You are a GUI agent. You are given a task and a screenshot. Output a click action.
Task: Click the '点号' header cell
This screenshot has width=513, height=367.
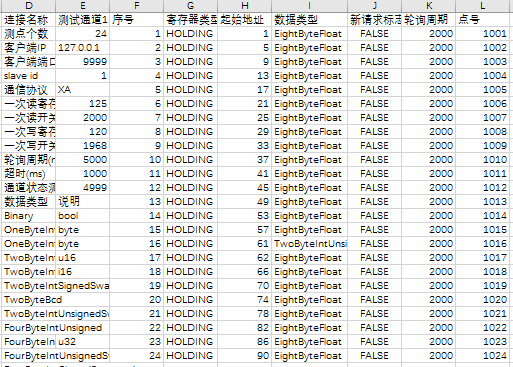point(482,20)
